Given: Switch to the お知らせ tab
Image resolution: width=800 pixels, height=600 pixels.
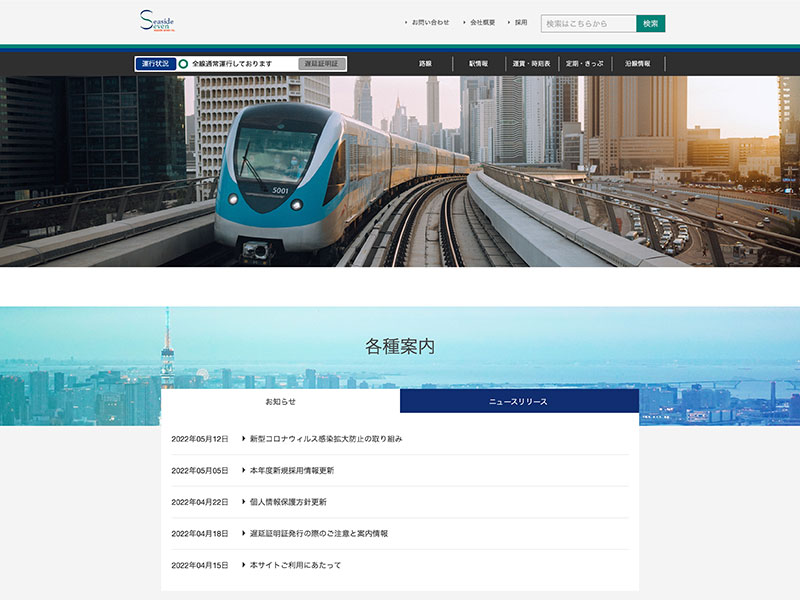Looking at the screenshot, I should point(280,401).
